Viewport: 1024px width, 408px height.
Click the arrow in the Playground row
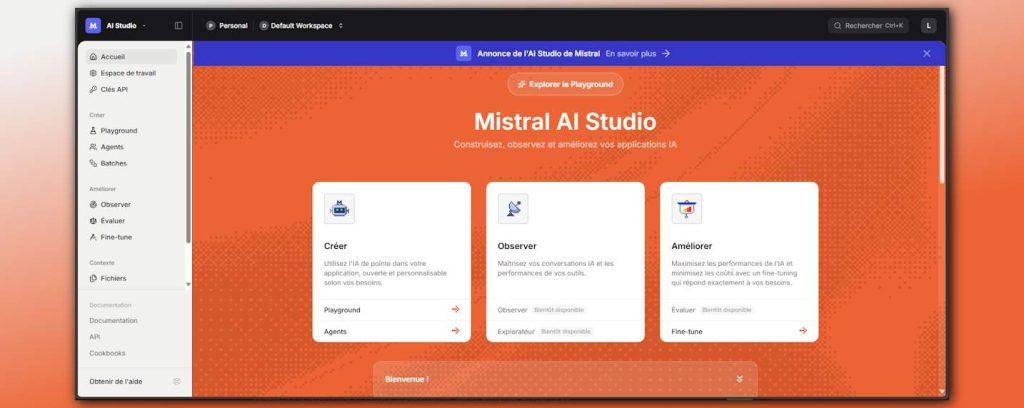tap(455, 309)
